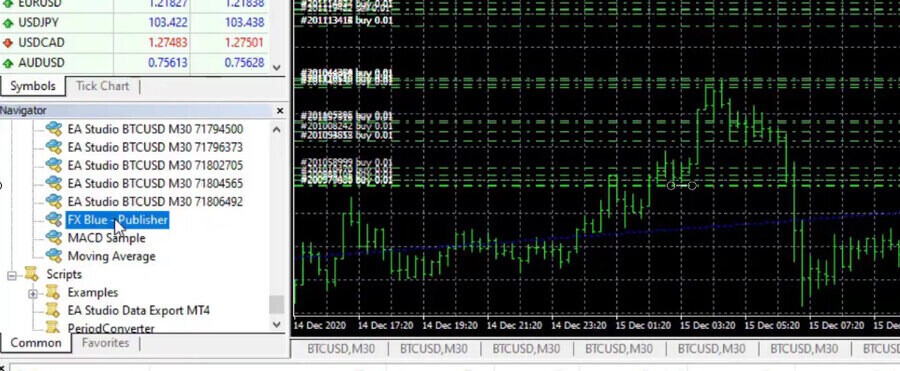This screenshot has width=900, height=371.
Task: Click the MACD Sample advisor icon
Action: [53, 238]
